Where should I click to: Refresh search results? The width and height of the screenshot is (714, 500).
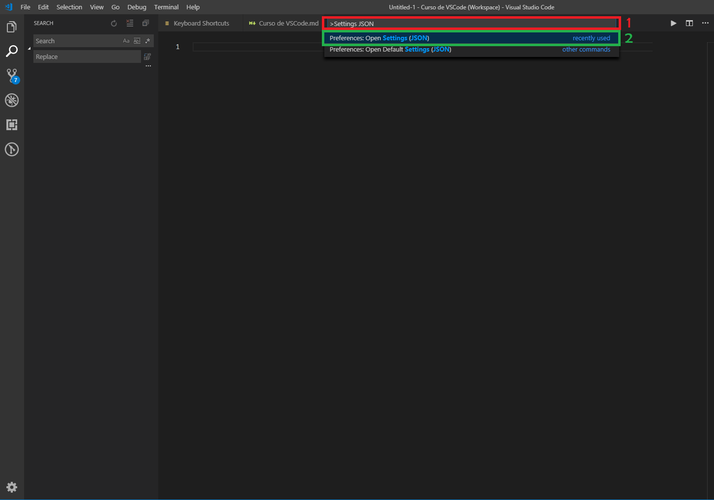click(x=114, y=23)
